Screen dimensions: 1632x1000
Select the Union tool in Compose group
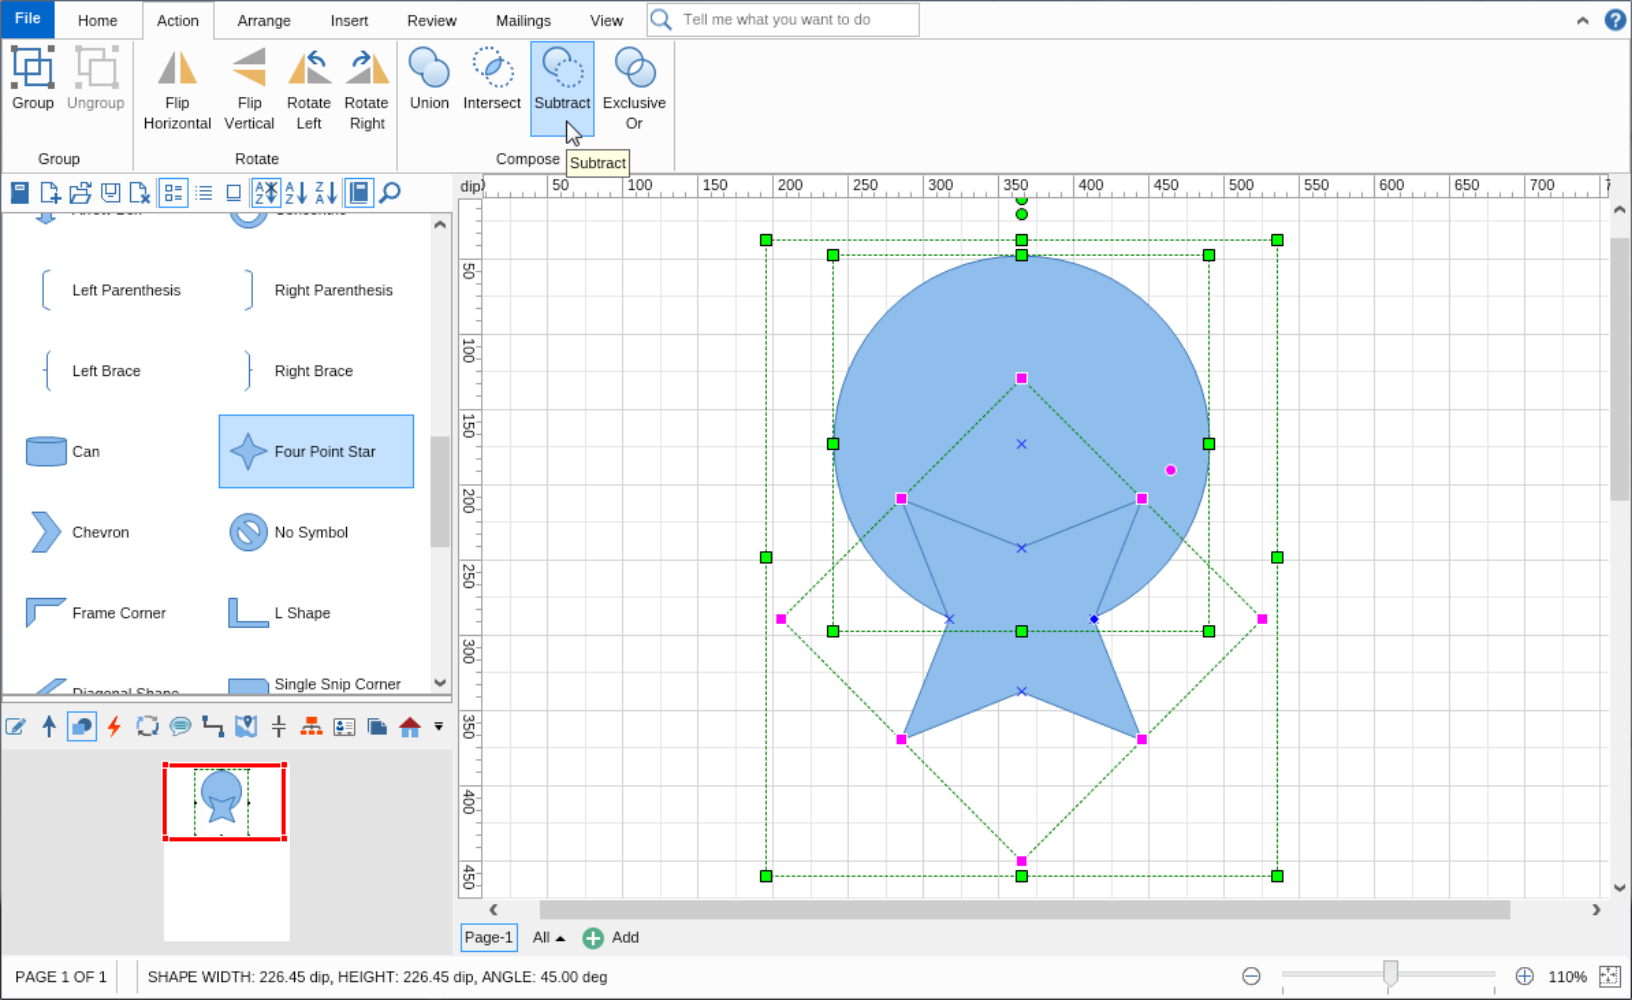tap(429, 85)
